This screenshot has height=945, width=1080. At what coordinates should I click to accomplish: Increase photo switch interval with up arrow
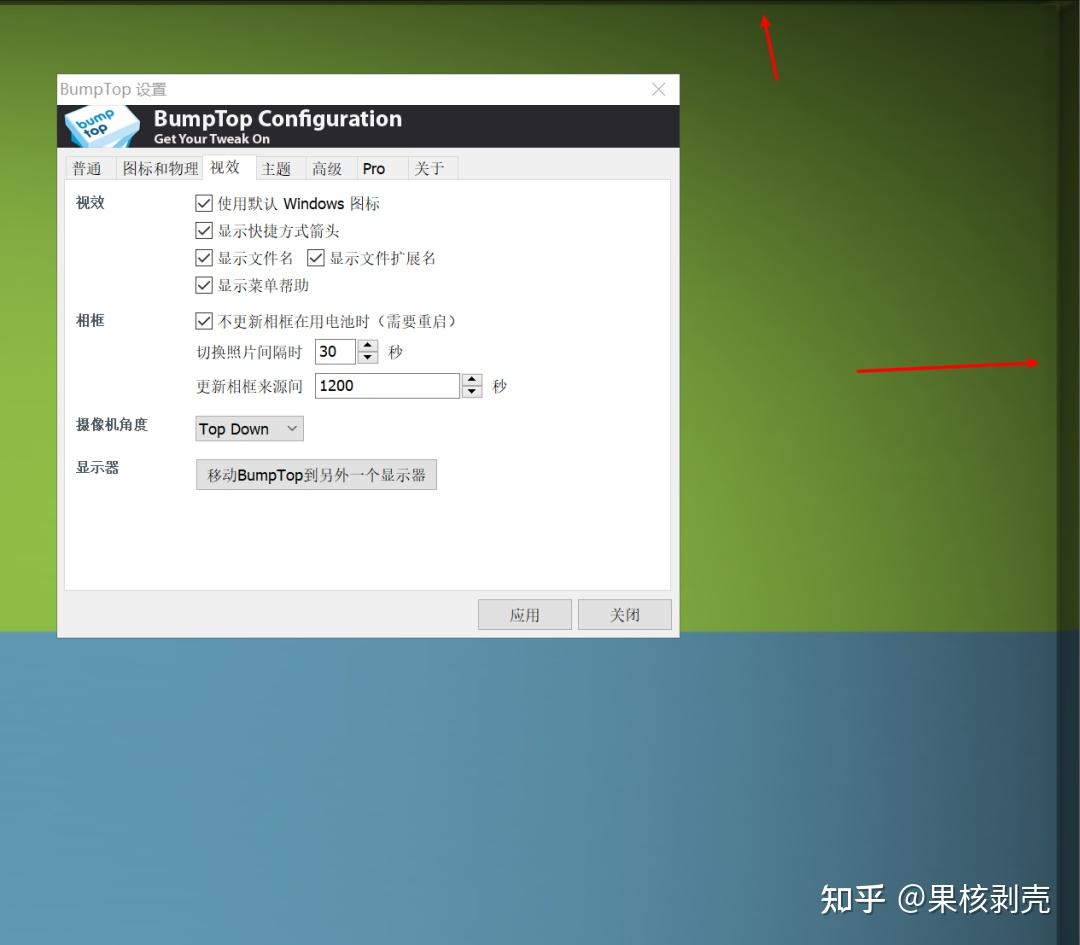[367, 346]
